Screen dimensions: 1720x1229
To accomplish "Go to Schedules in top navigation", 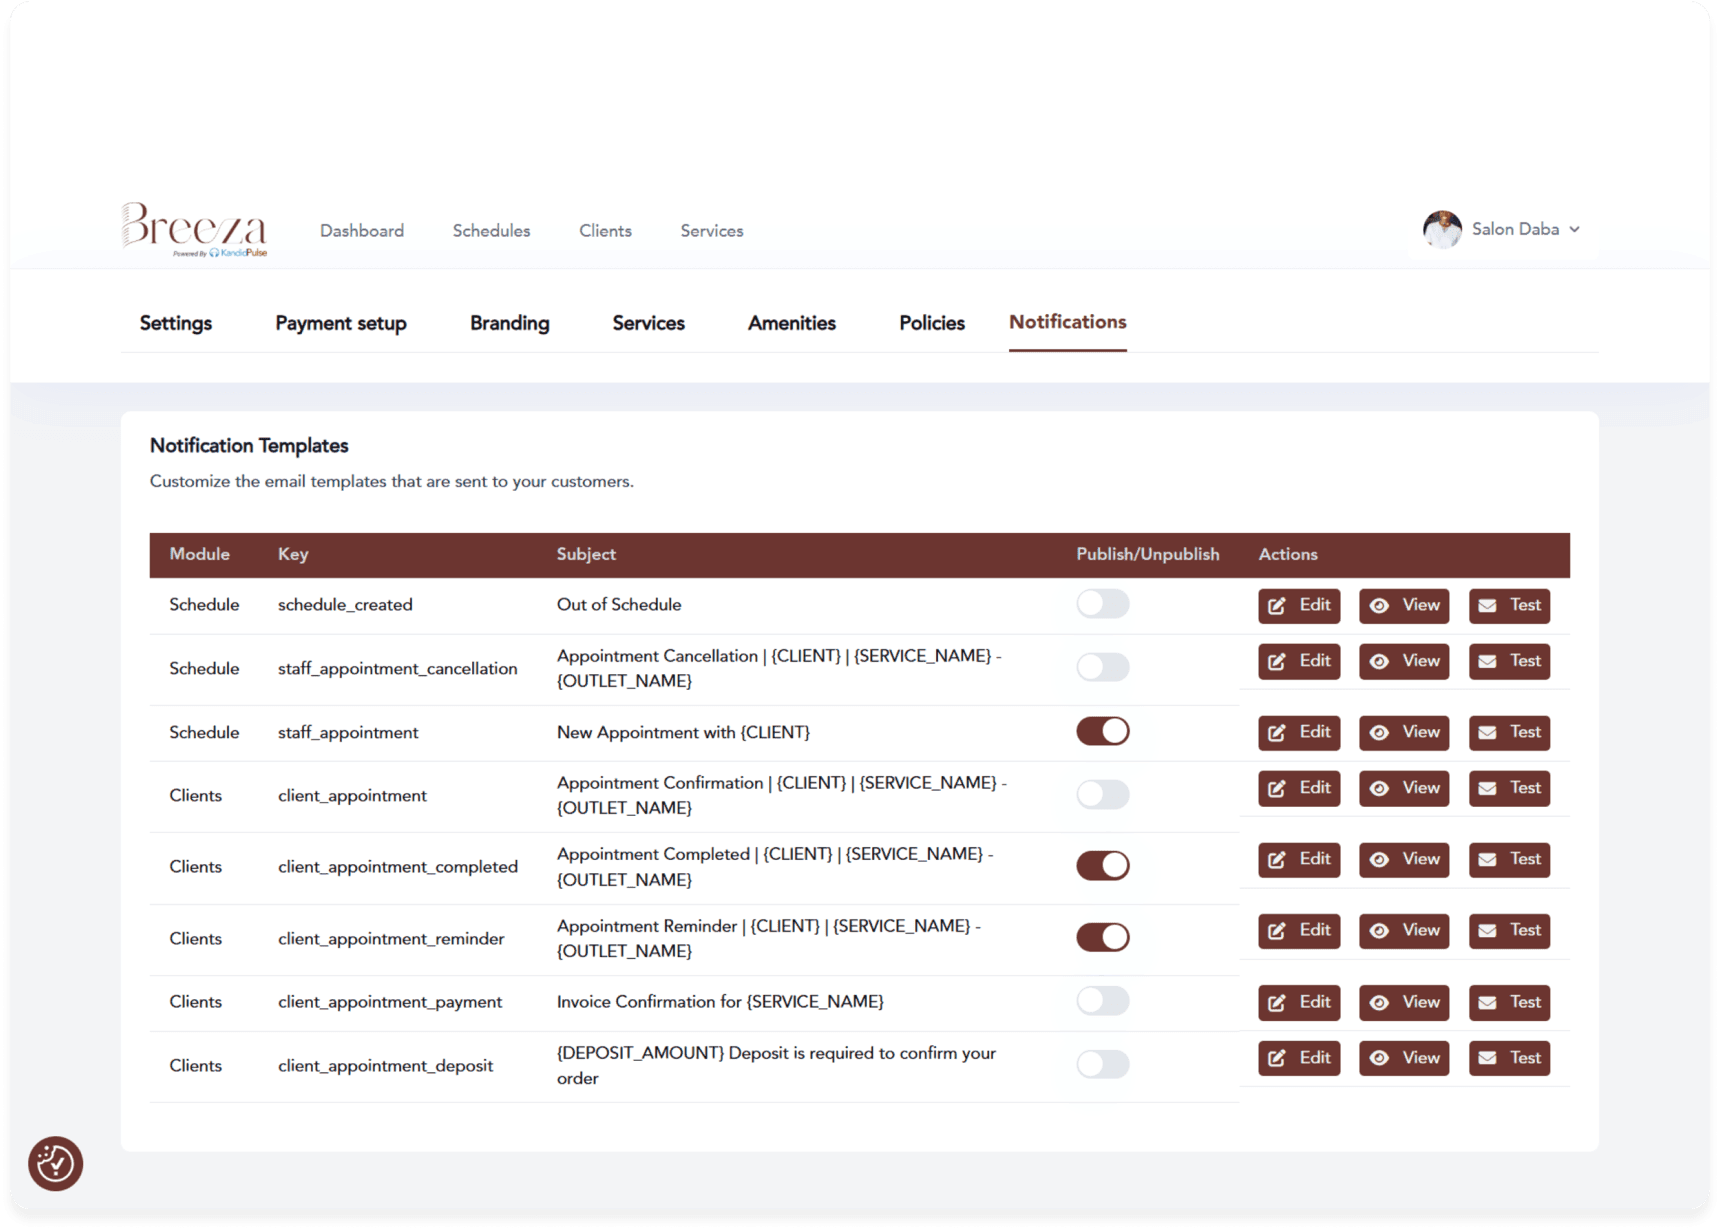I will click(491, 231).
